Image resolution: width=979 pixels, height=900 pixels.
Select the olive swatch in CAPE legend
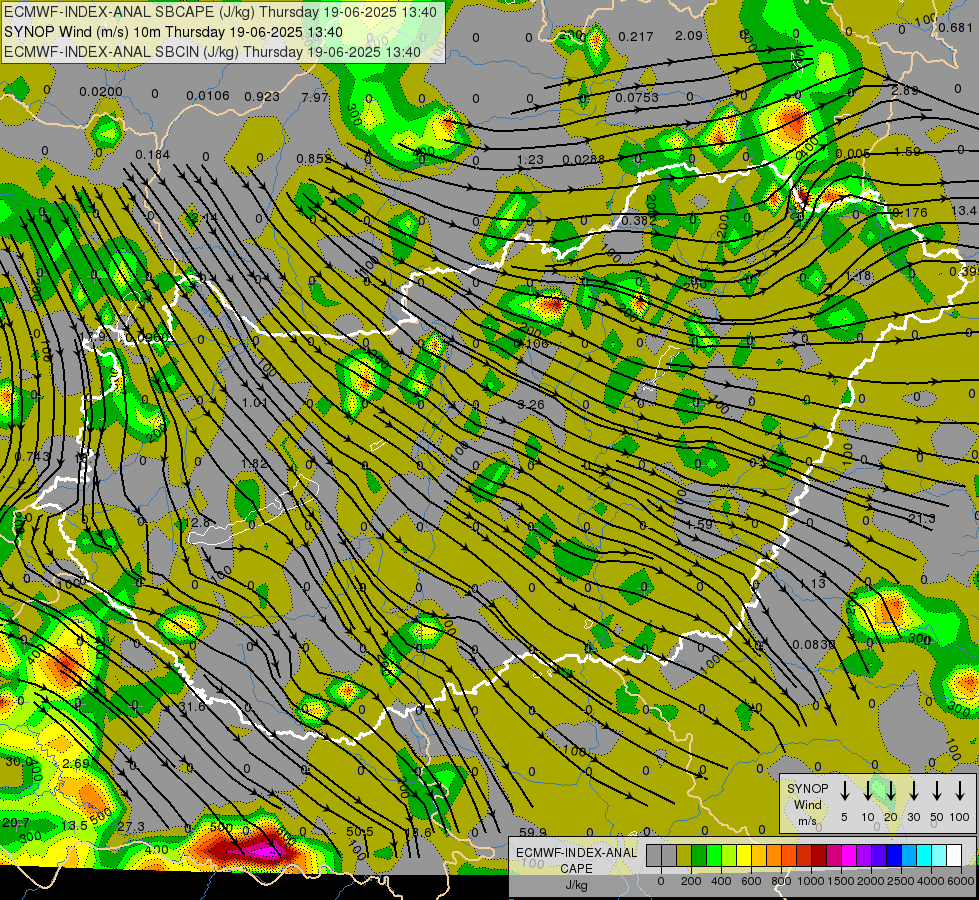coord(684,855)
